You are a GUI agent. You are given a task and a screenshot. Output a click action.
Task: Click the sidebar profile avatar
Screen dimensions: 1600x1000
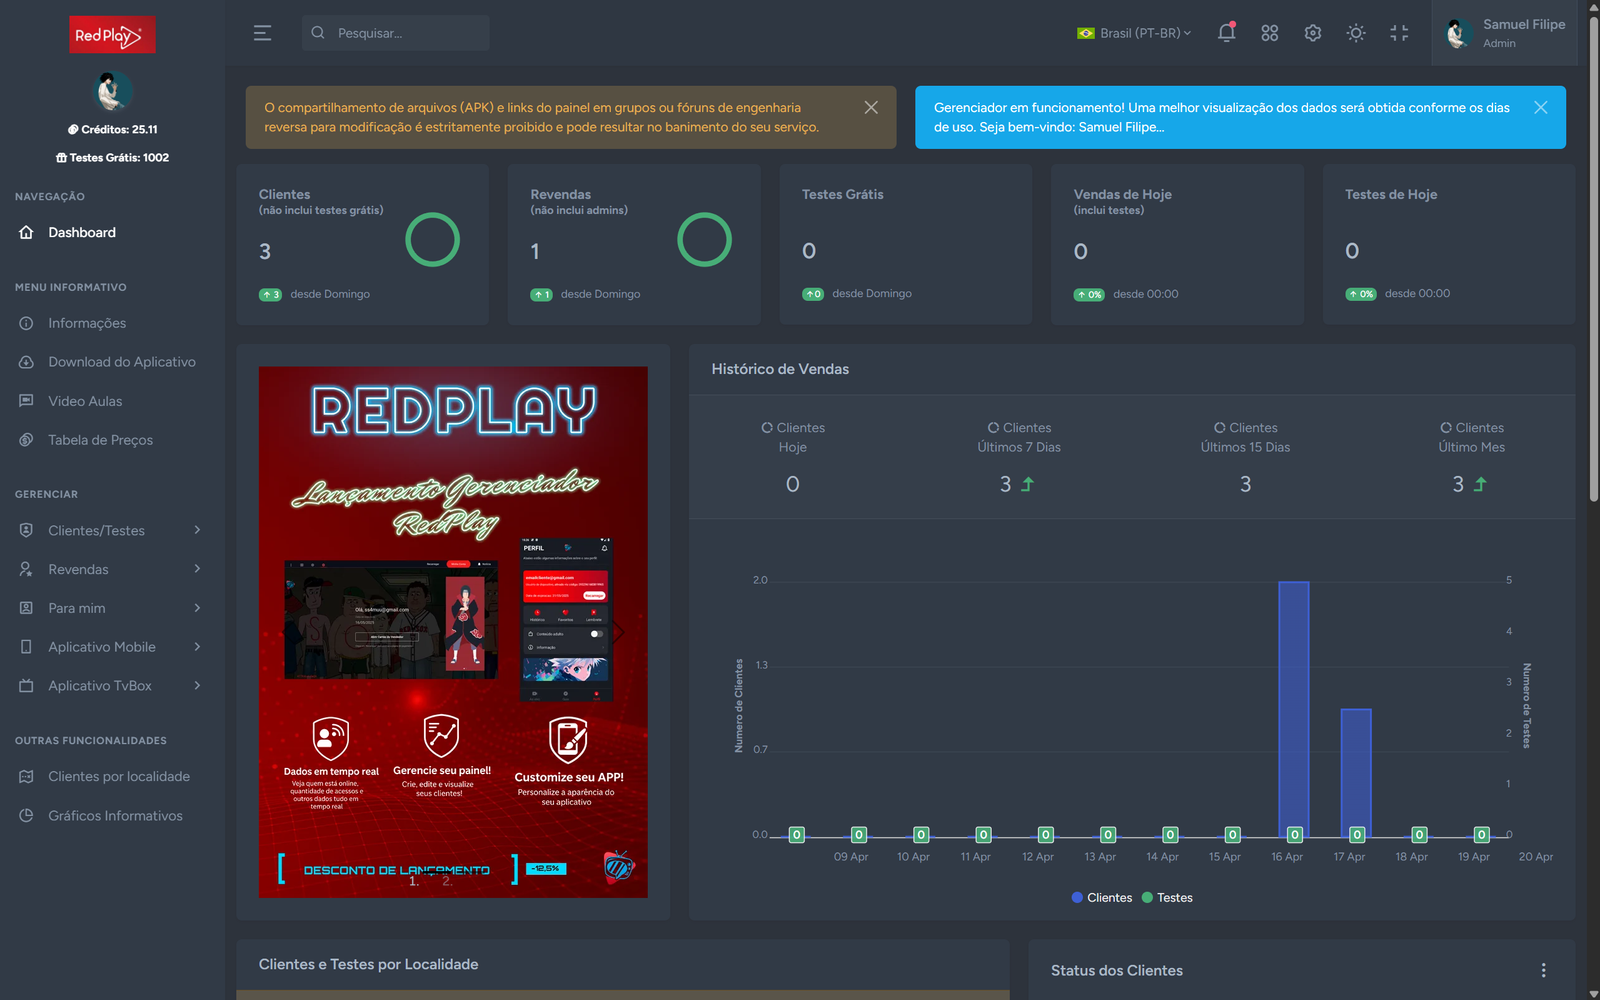112,91
